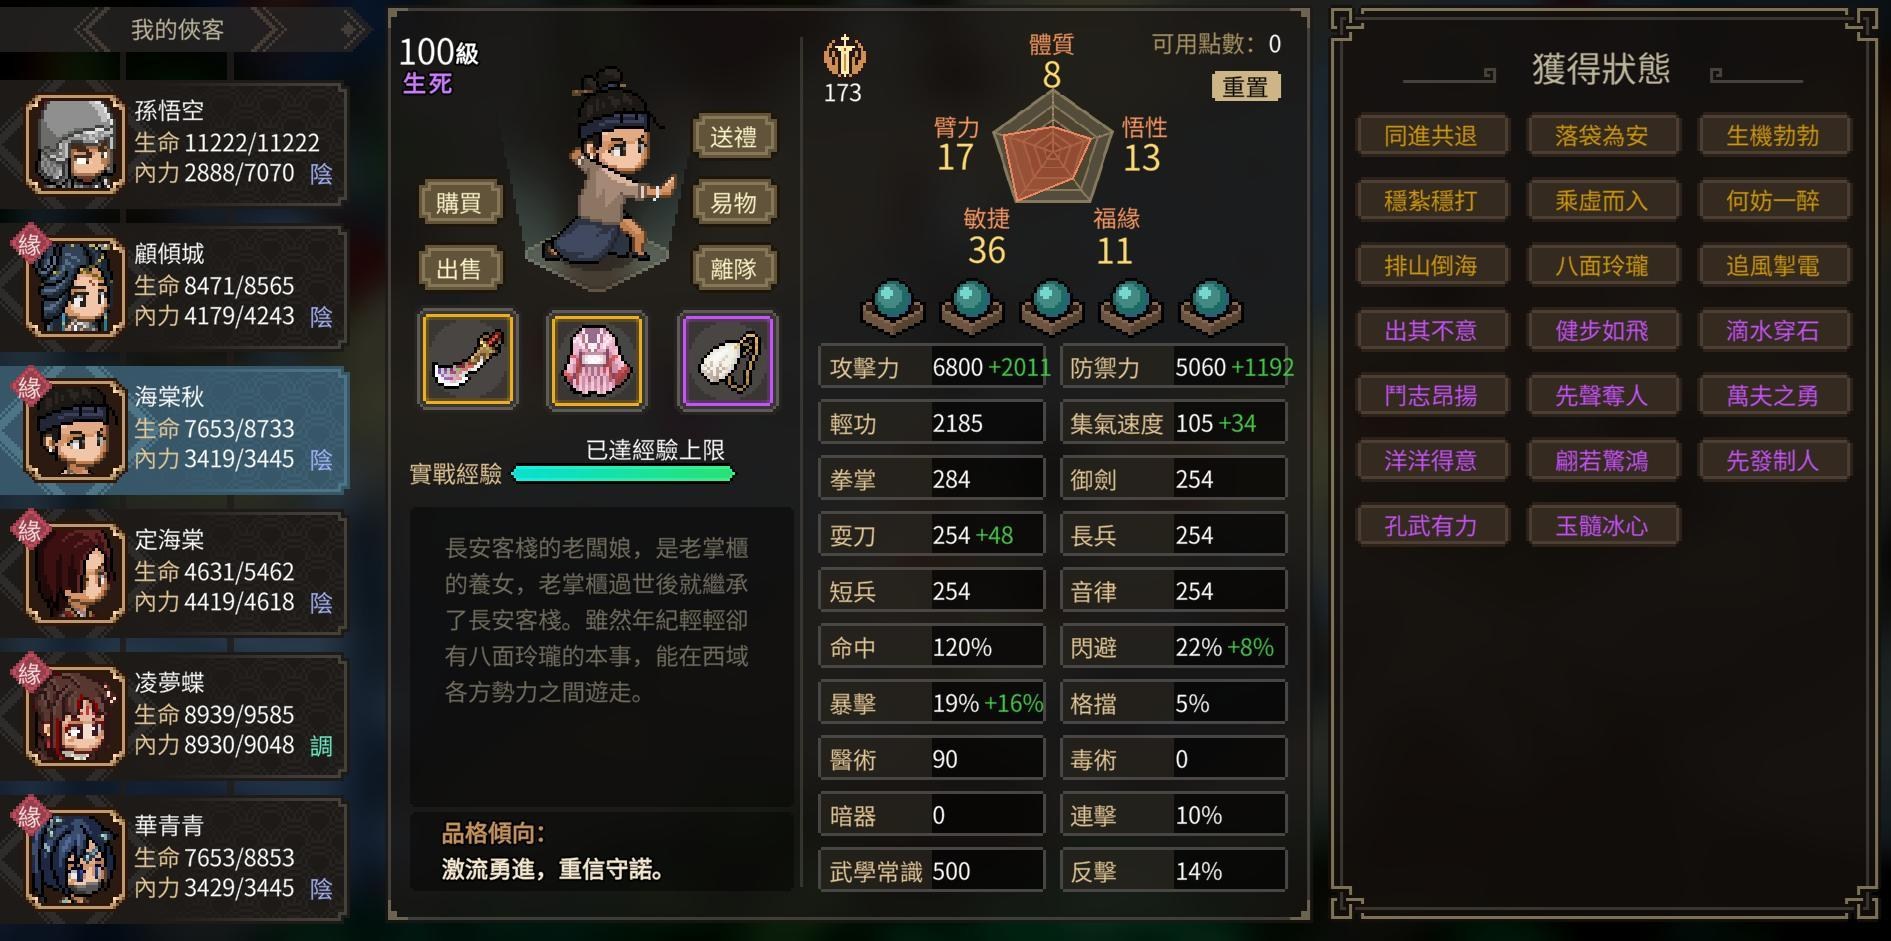Image resolution: width=1891 pixels, height=941 pixels.
Task: Click the pink robe armor equipment slot
Action: [x=597, y=360]
